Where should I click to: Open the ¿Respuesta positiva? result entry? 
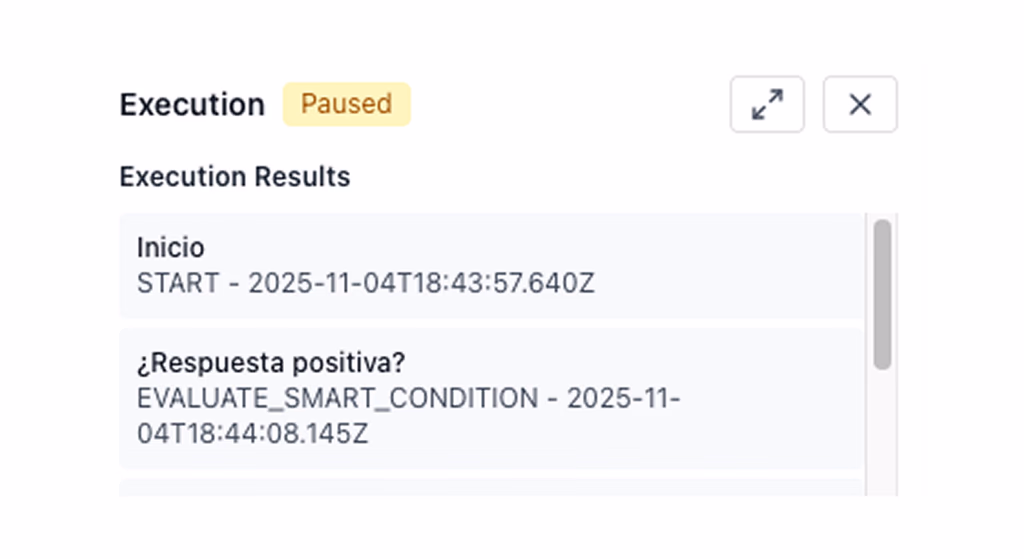[x=490, y=398]
